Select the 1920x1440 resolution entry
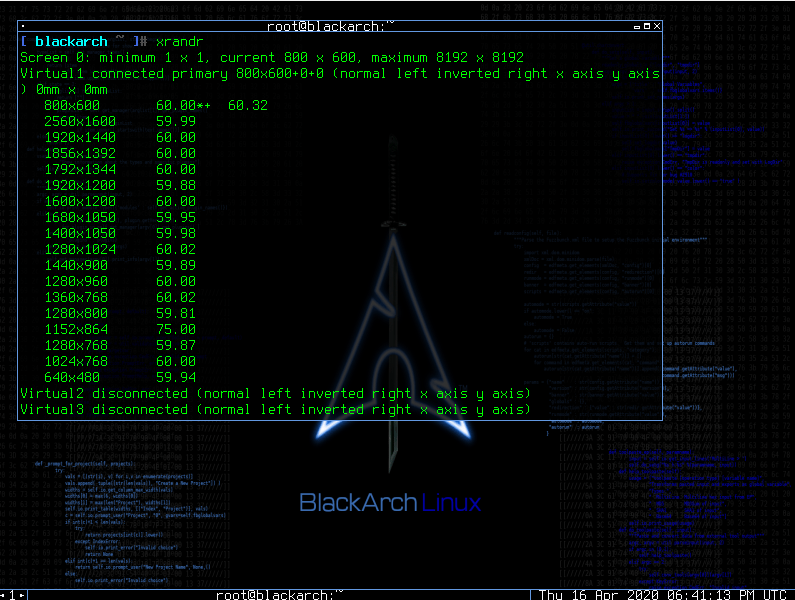The image size is (795, 600). click(80, 137)
